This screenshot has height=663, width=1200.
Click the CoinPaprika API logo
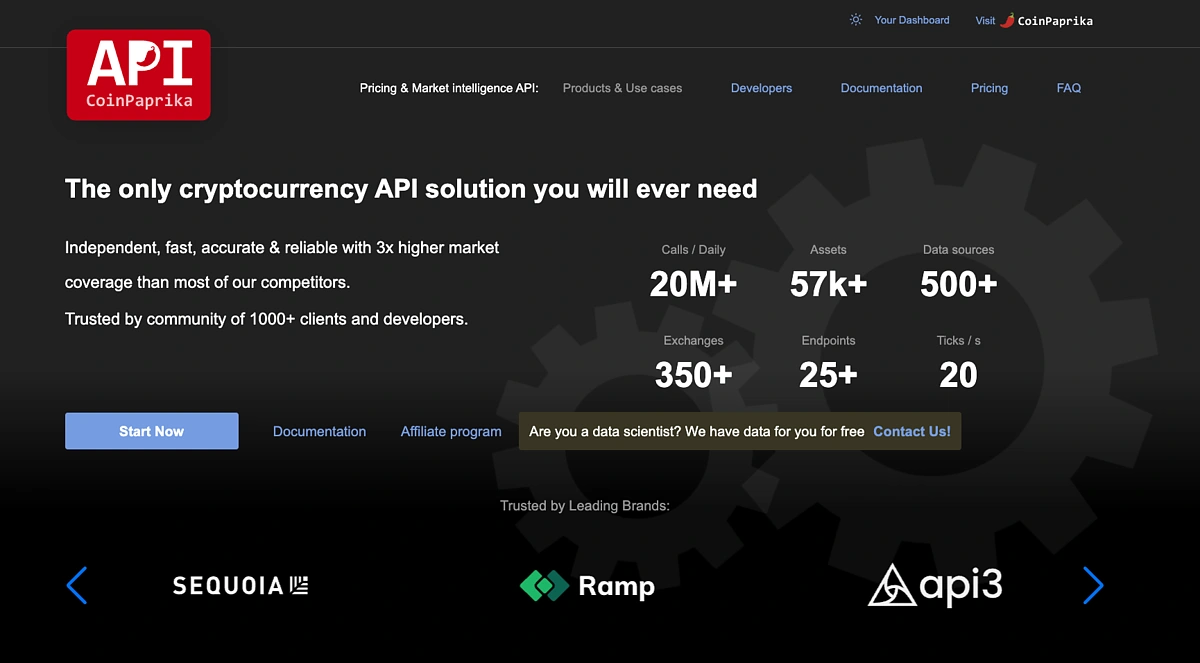pos(138,75)
